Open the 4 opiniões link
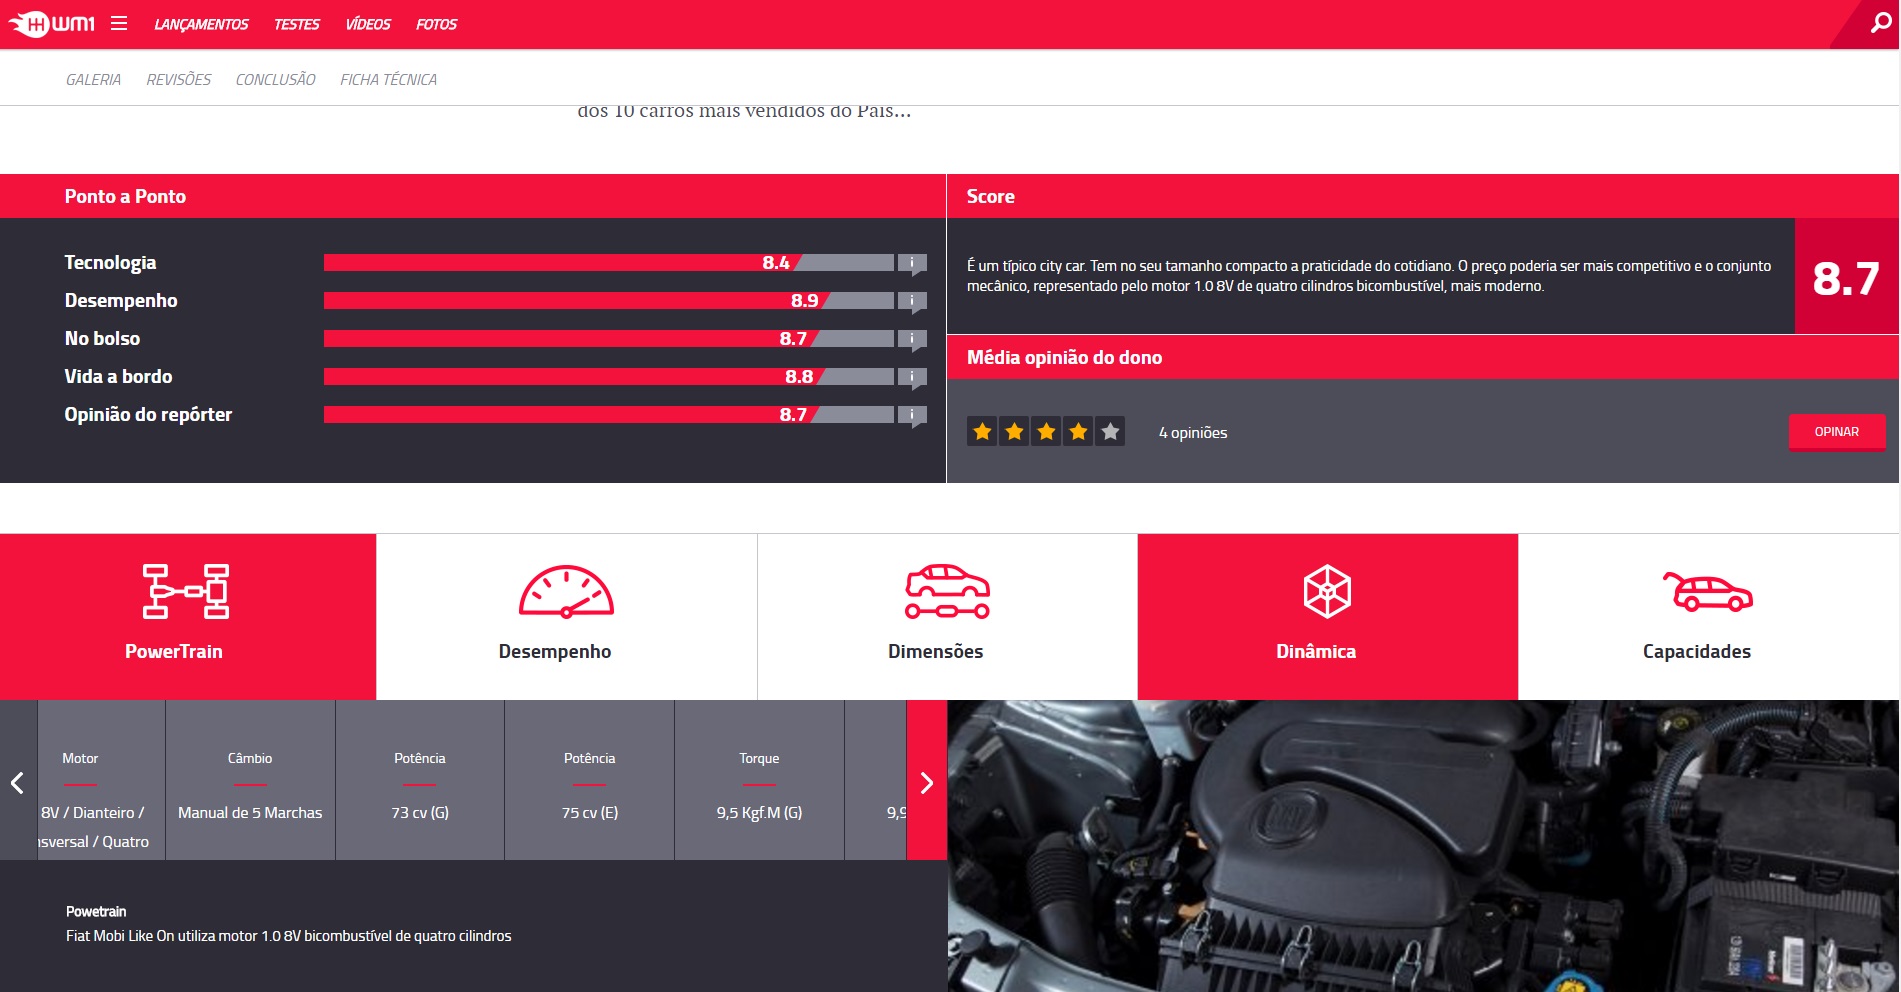 pyautogui.click(x=1192, y=432)
